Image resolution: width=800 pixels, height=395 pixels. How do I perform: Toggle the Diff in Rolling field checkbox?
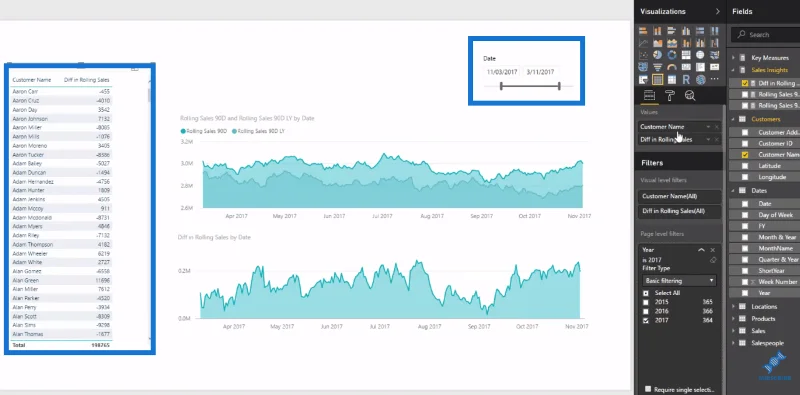click(x=745, y=83)
